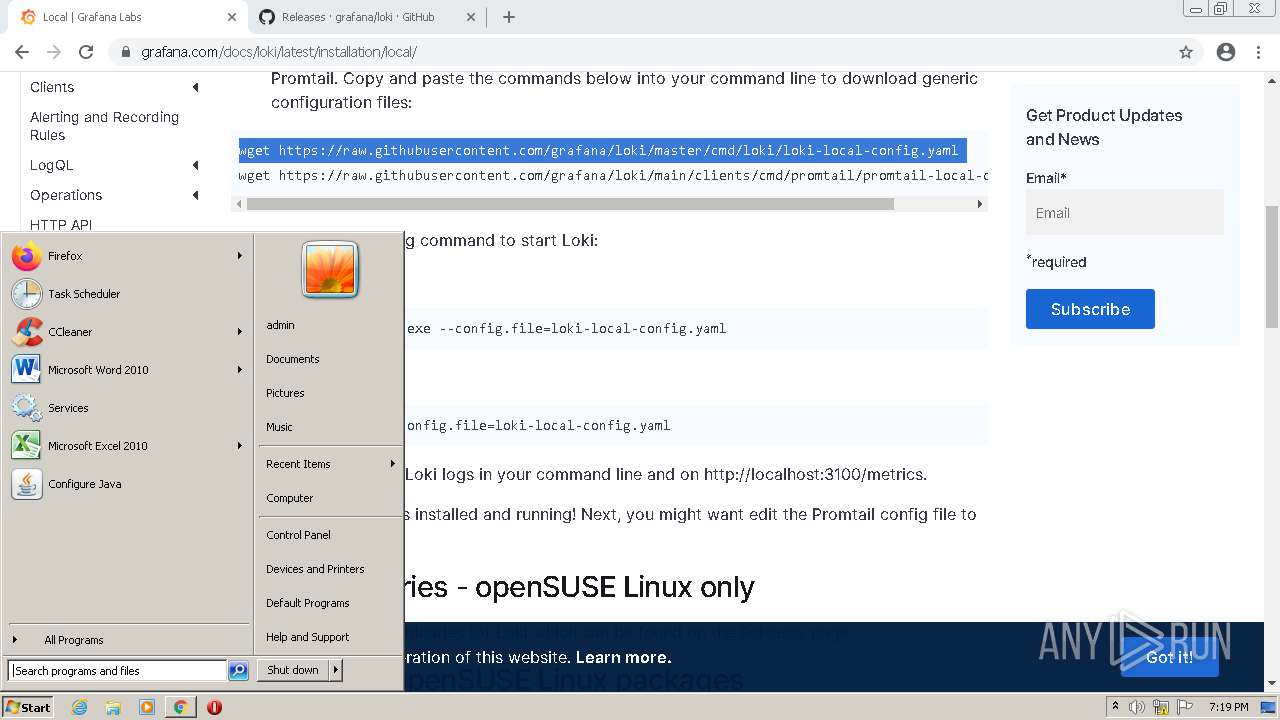This screenshot has height=720, width=1280.
Task: Open HTTP API sidebar link
Action: tap(61, 225)
